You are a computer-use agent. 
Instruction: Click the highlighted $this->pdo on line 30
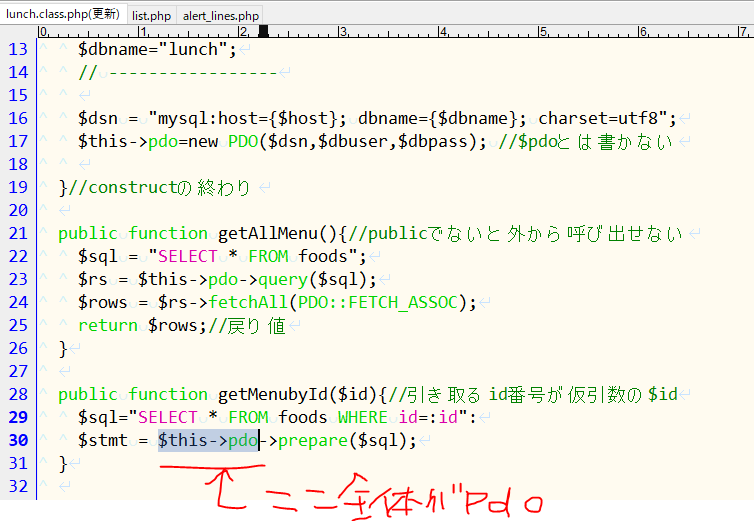pyautogui.click(x=208, y=440)
